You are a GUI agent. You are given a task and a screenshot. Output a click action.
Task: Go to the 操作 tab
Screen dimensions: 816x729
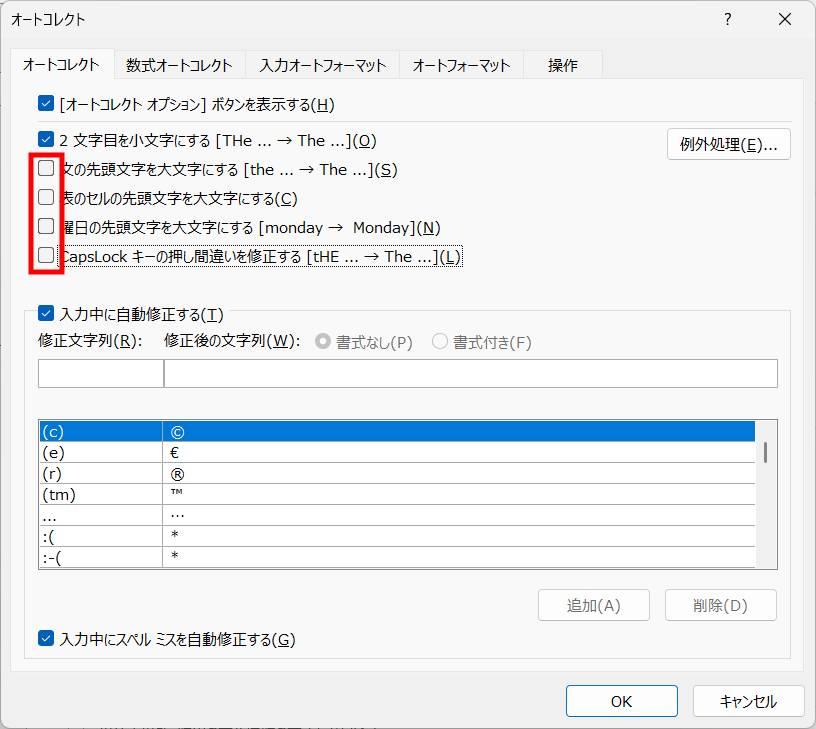(x=562, y=65)
